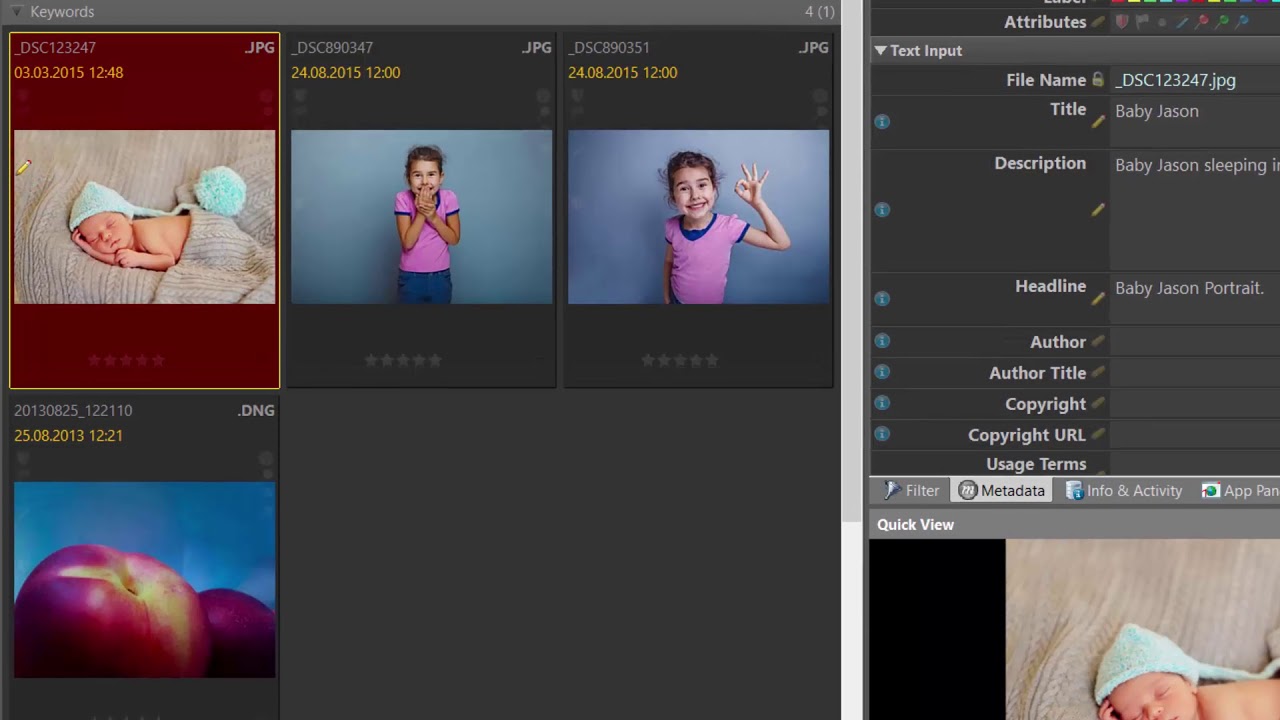Click the date '25.08.2013 12:21'

tap(68, 435)
